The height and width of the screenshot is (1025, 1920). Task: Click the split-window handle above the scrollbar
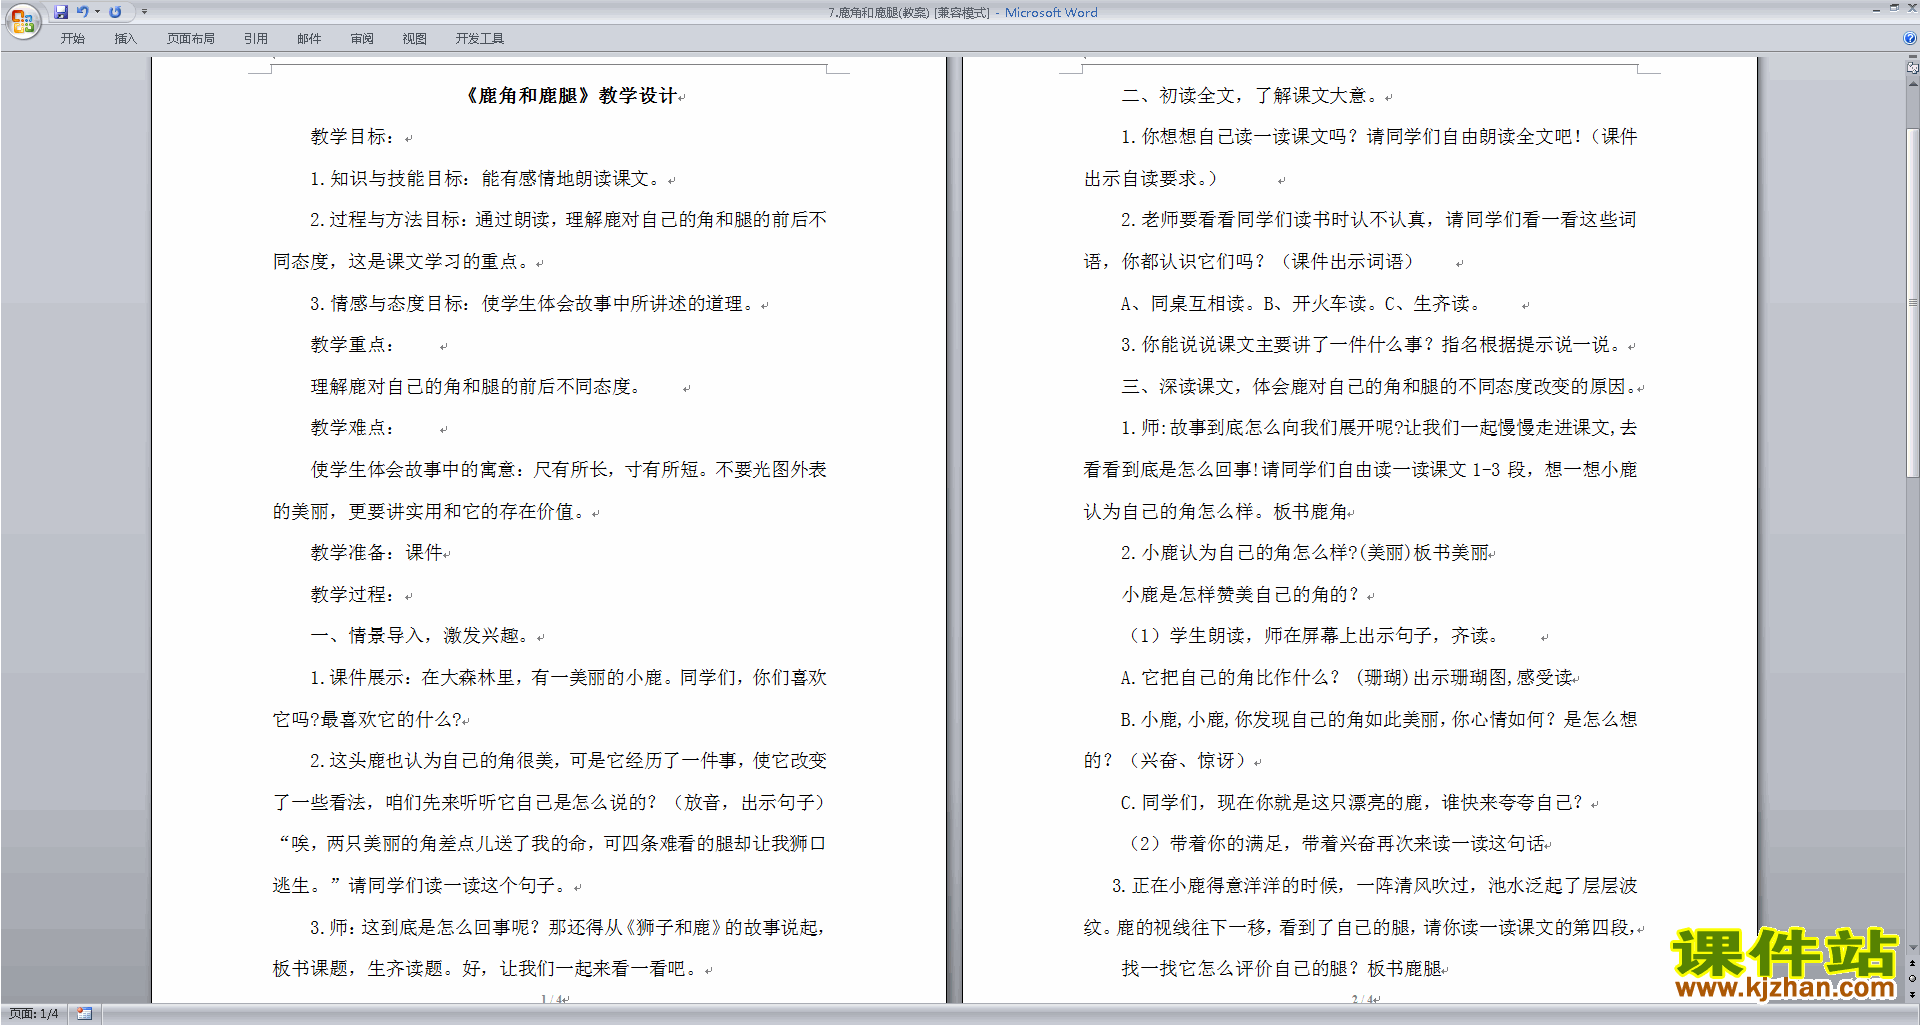tap(1913, 57)
